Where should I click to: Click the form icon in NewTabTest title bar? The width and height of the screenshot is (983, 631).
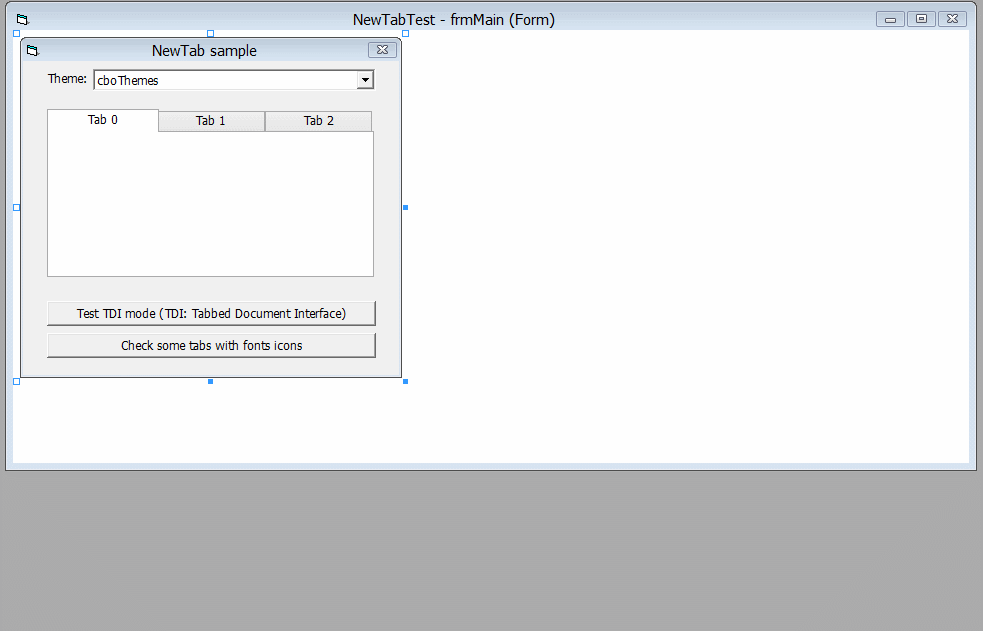coord(23,20)
